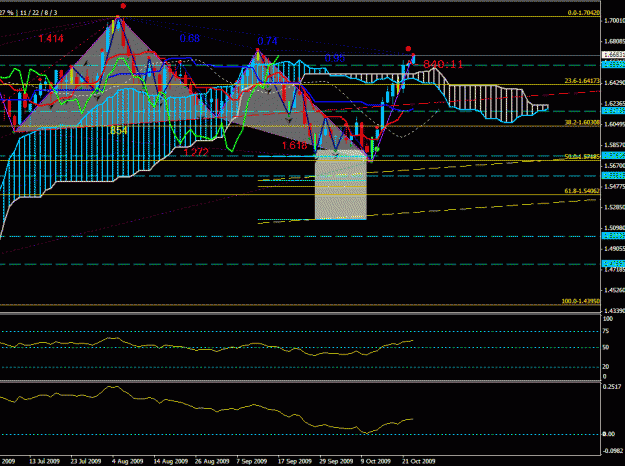Click the green dot at October low
The image size is (625, 466).
377,149
